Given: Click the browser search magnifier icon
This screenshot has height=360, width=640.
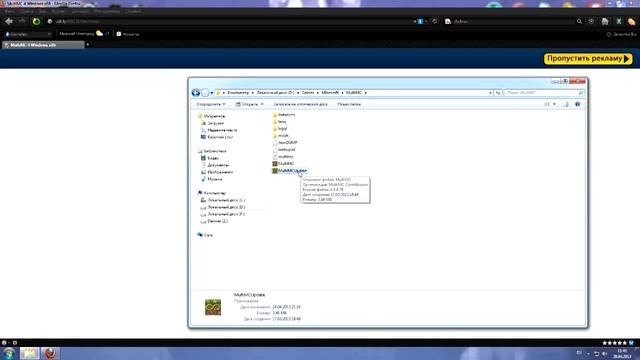Looking at the screenshot, I should pos(579,21).
